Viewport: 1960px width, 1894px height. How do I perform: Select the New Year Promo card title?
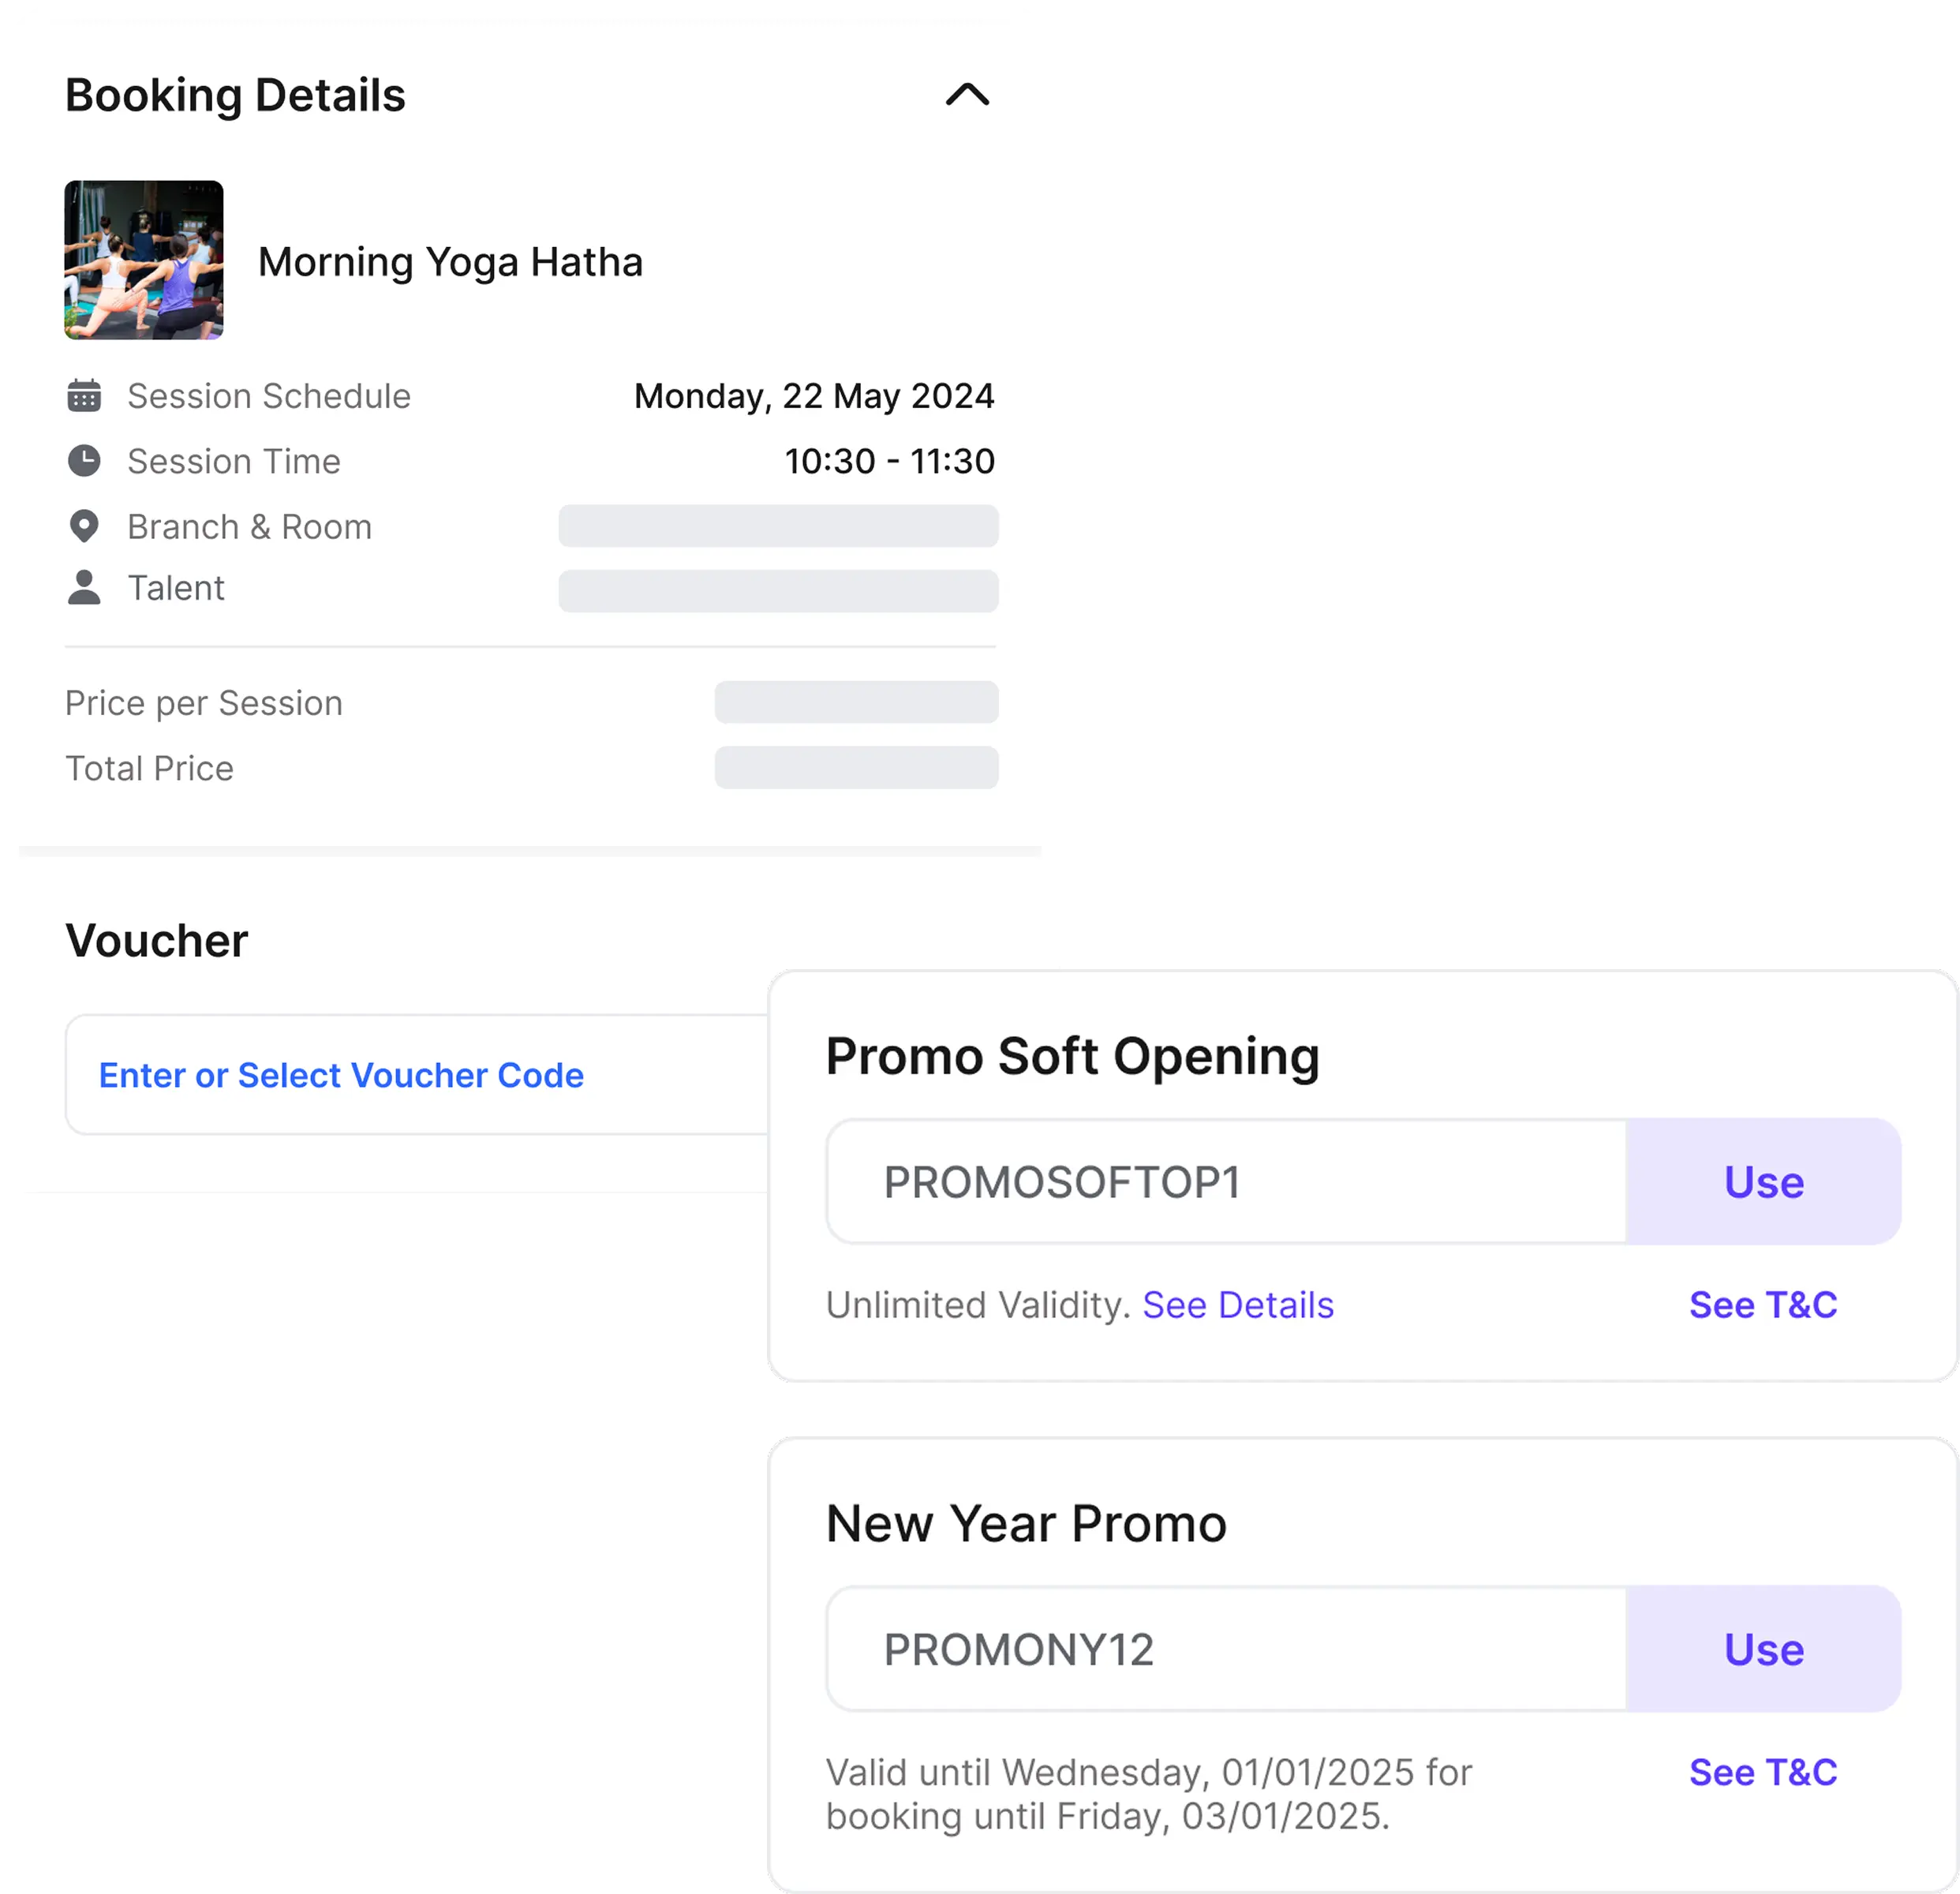click(x=1026, y=1524)
